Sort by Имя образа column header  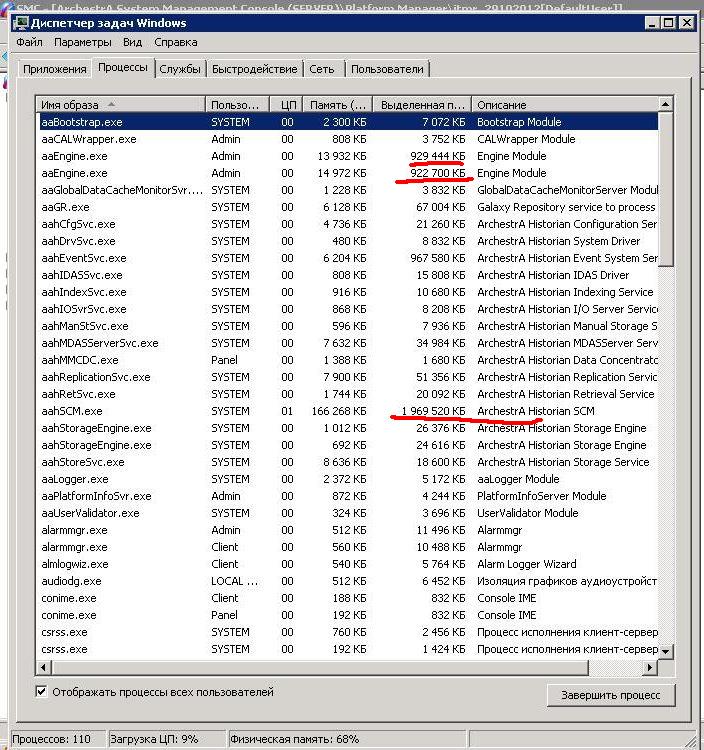pyautogui.click(x=120, y=105)
